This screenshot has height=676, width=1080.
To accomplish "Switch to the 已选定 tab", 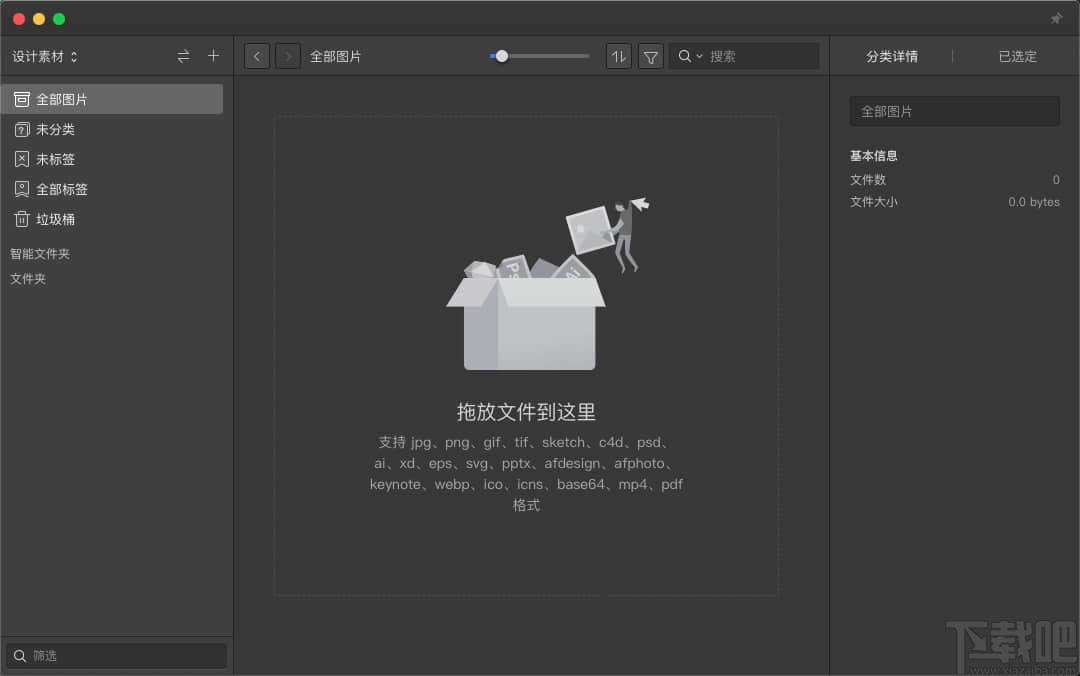I will tap(1017, 56).
